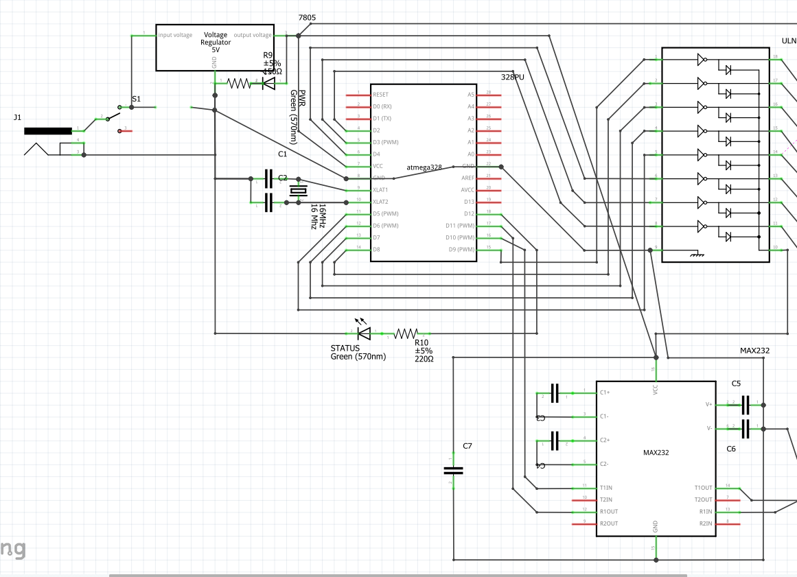Click the A5 pin label
The width and height of the screenshot is (797, 577).
coord(471,95)
